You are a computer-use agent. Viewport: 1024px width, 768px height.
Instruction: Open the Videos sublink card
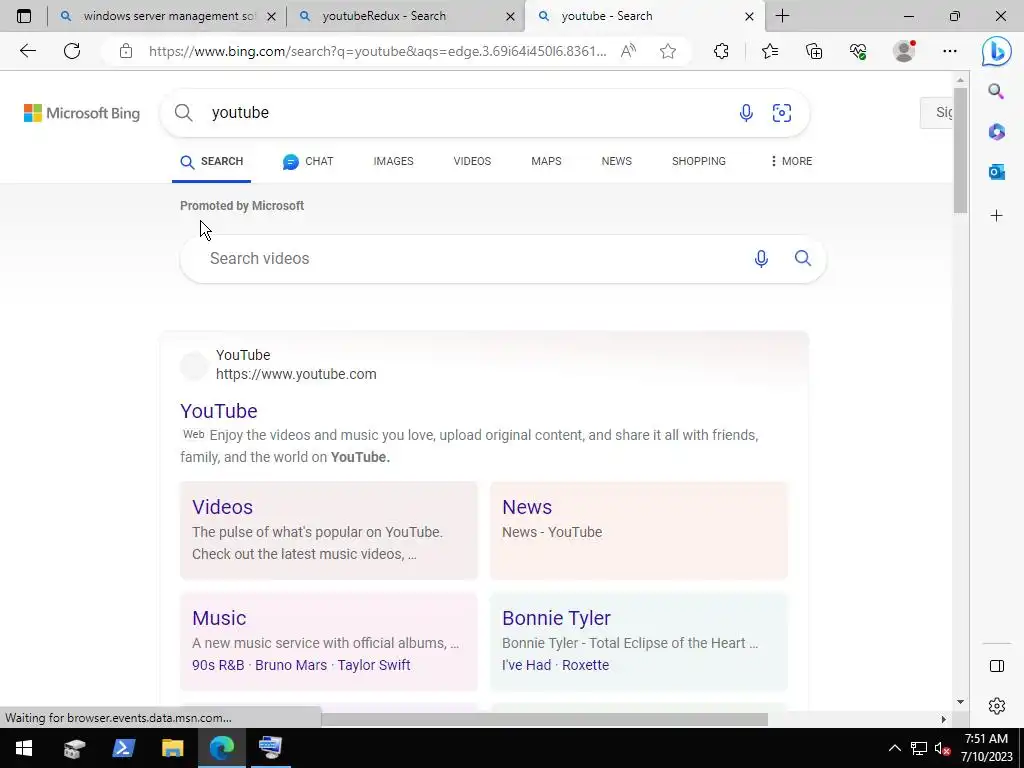tap(328, 530)
